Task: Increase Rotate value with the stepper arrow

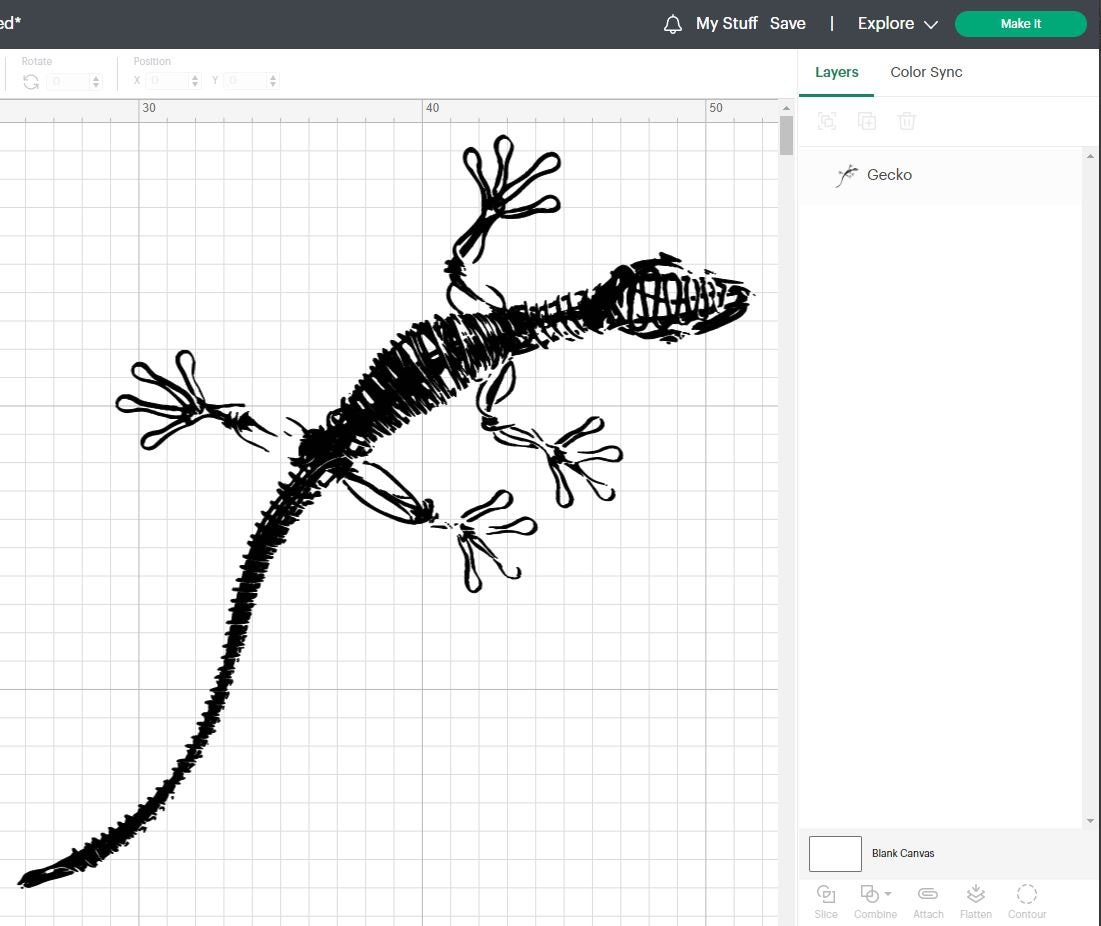Action: [98, 76]
